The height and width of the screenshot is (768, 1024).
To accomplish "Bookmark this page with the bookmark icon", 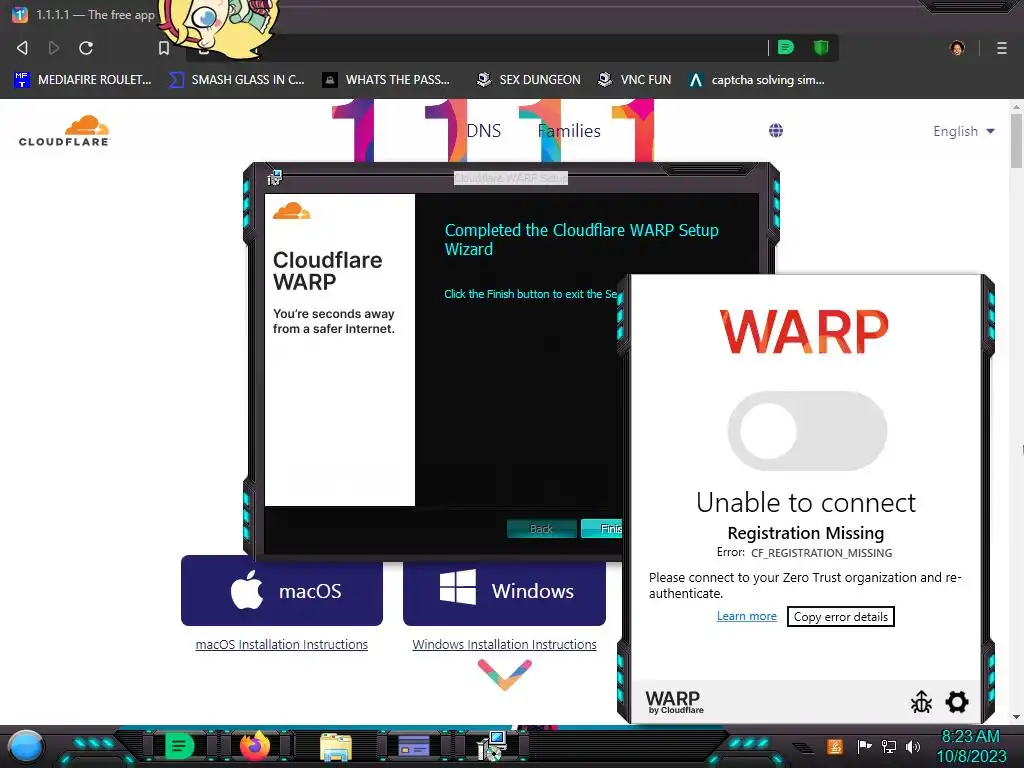I will (x=164, y=48).
